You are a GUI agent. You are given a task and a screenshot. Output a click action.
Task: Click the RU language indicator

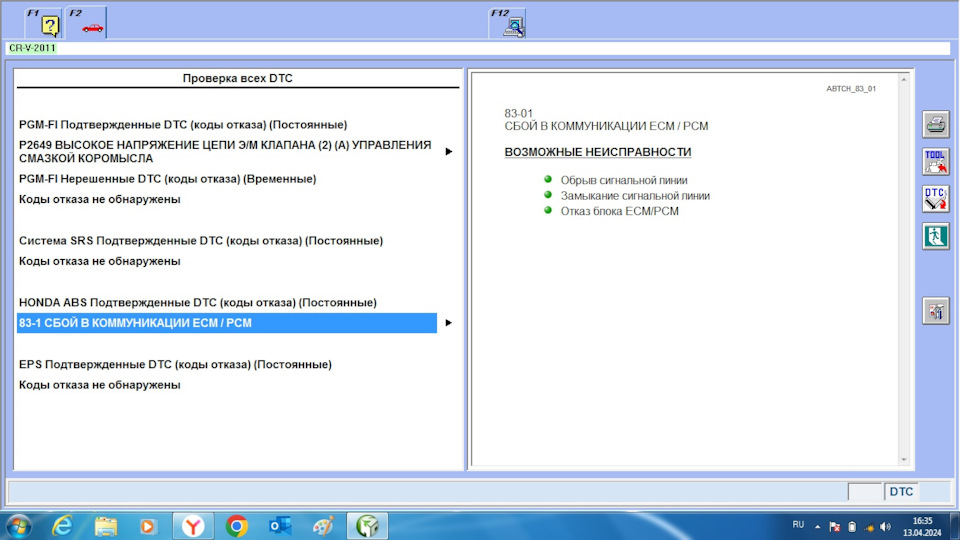click(x=798, y=525)
